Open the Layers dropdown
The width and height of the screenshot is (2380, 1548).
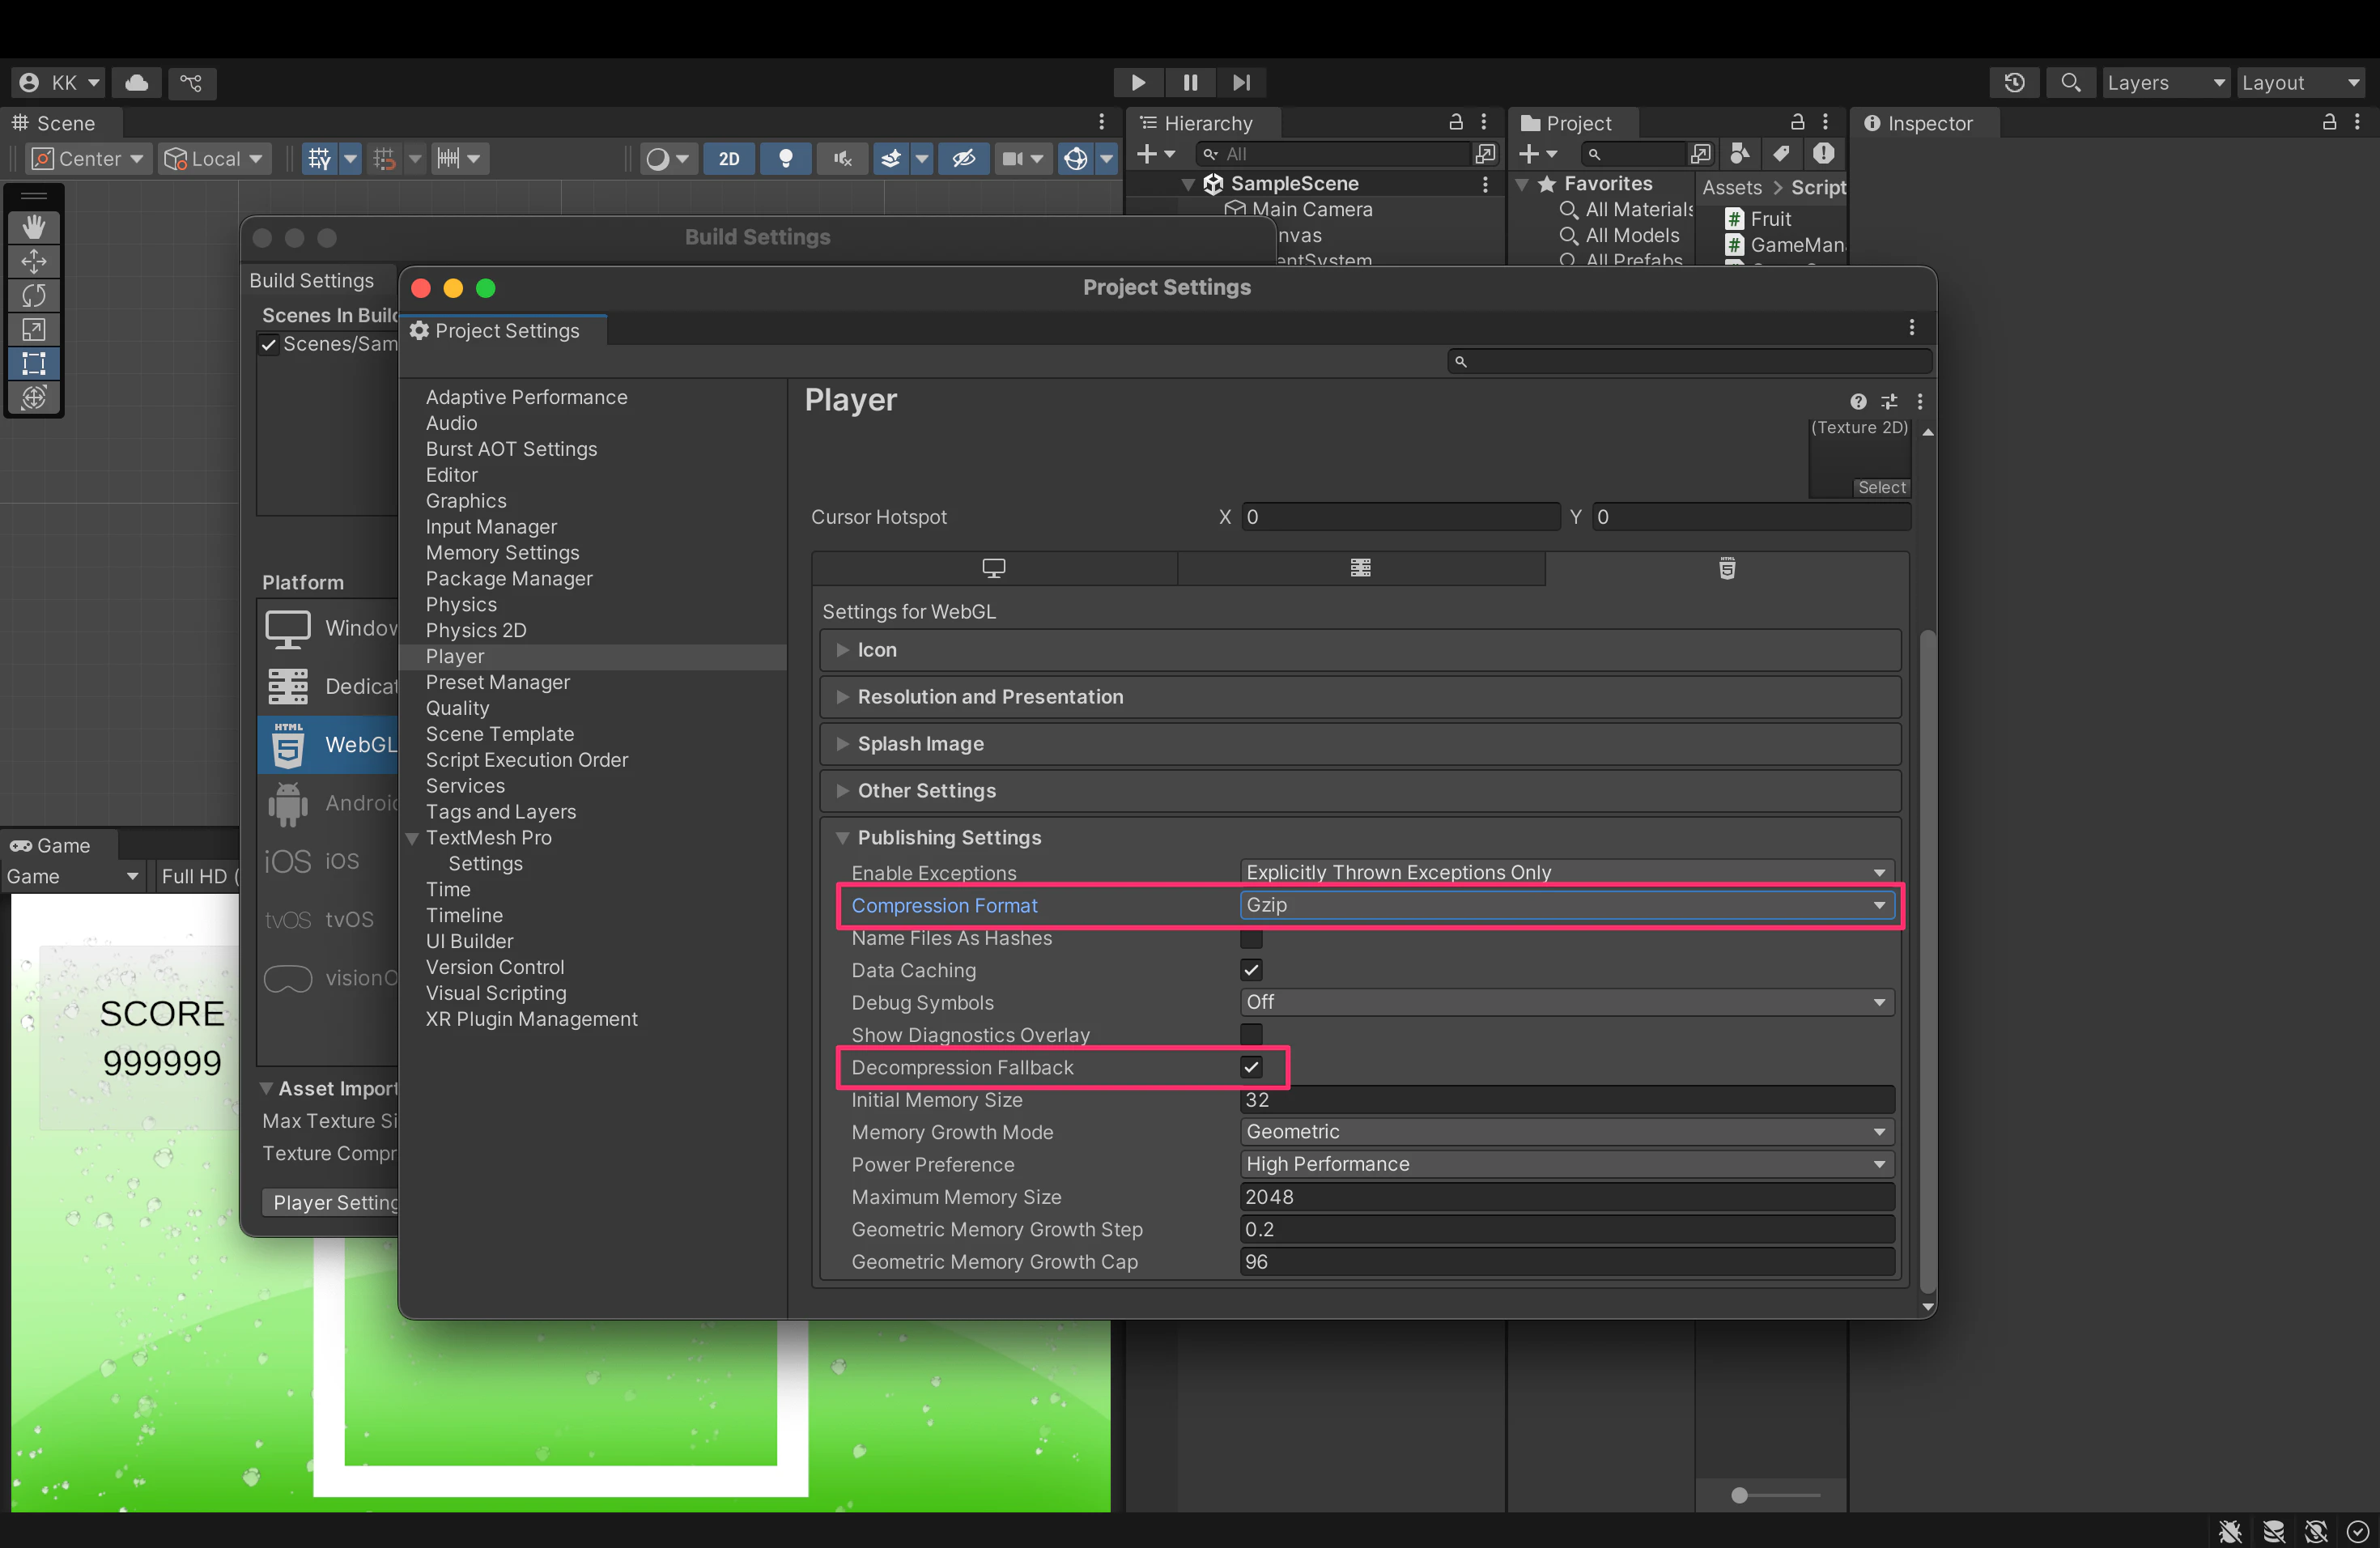[x=2165, y=83]
